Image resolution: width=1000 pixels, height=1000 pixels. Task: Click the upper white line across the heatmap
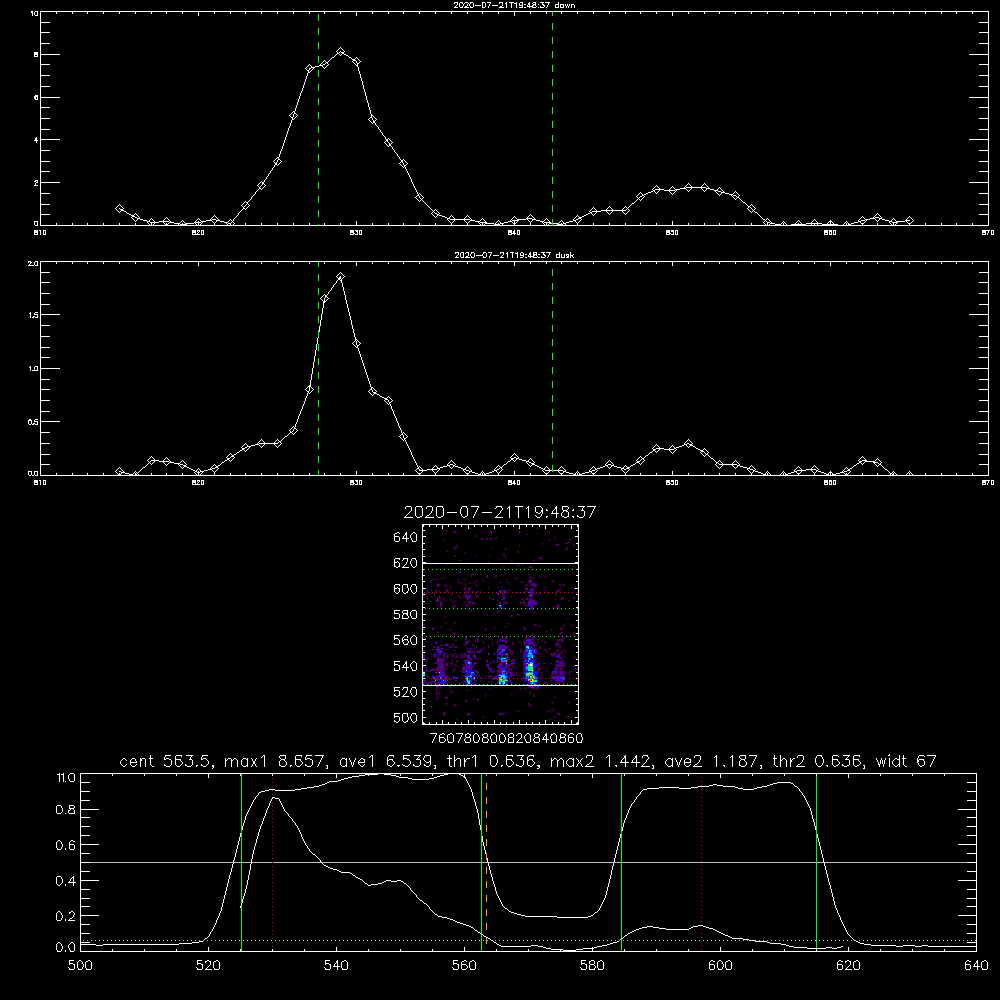(x=501, y=563)
